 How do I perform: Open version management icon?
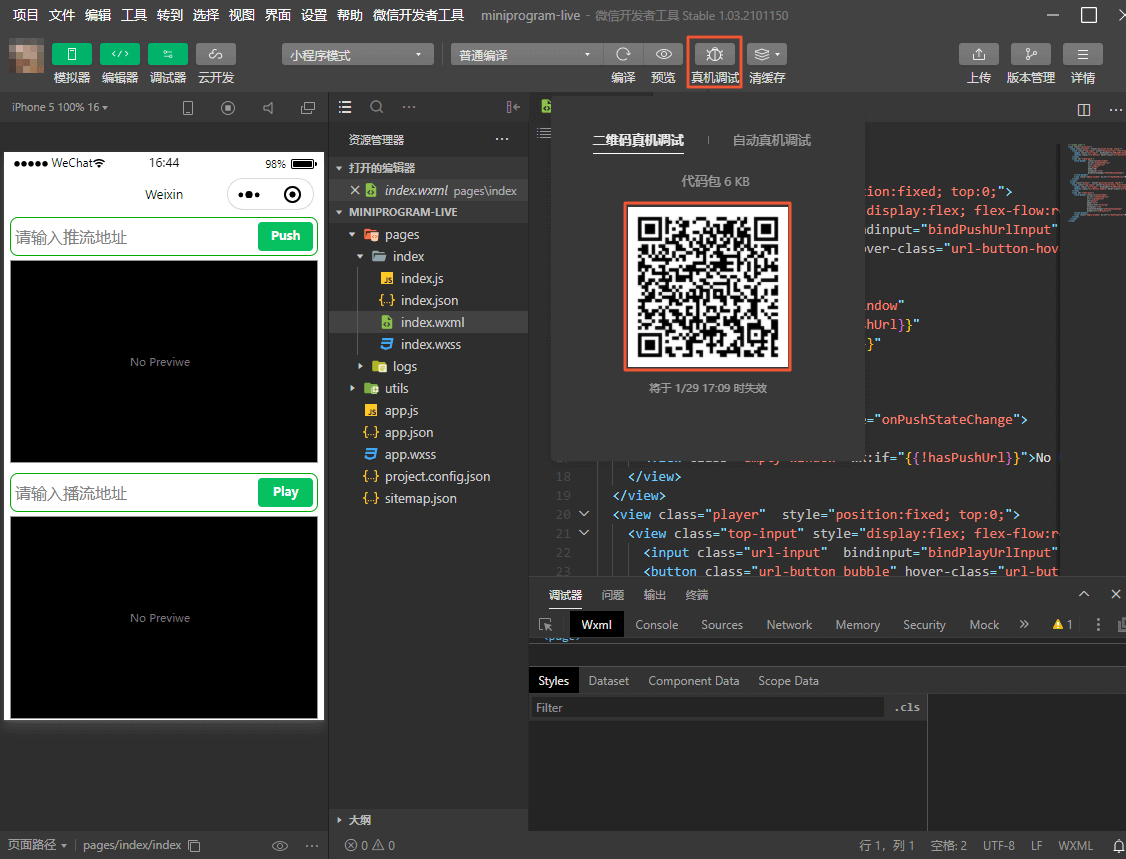tap(1030, 55)
